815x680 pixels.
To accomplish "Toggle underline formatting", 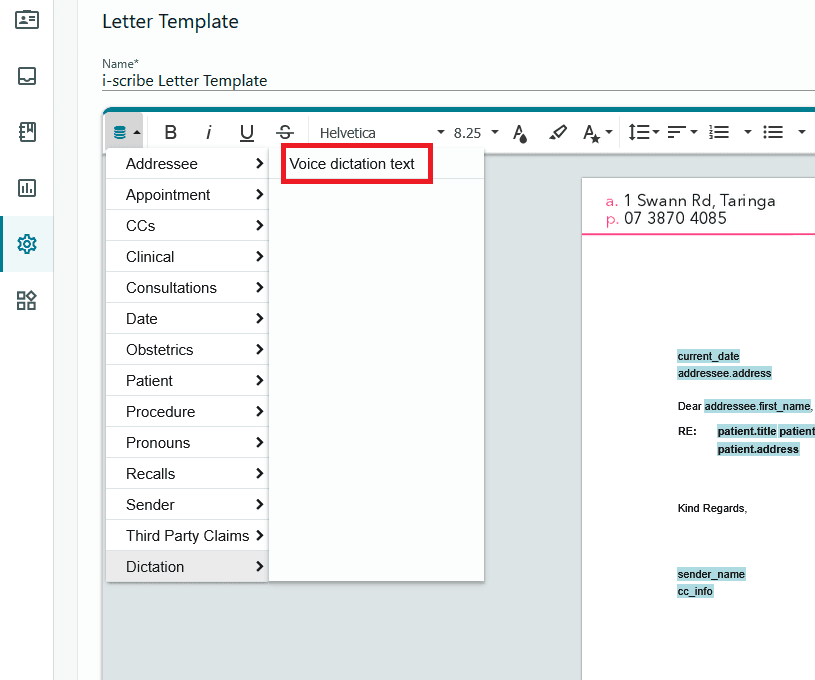I will (247, 133).
